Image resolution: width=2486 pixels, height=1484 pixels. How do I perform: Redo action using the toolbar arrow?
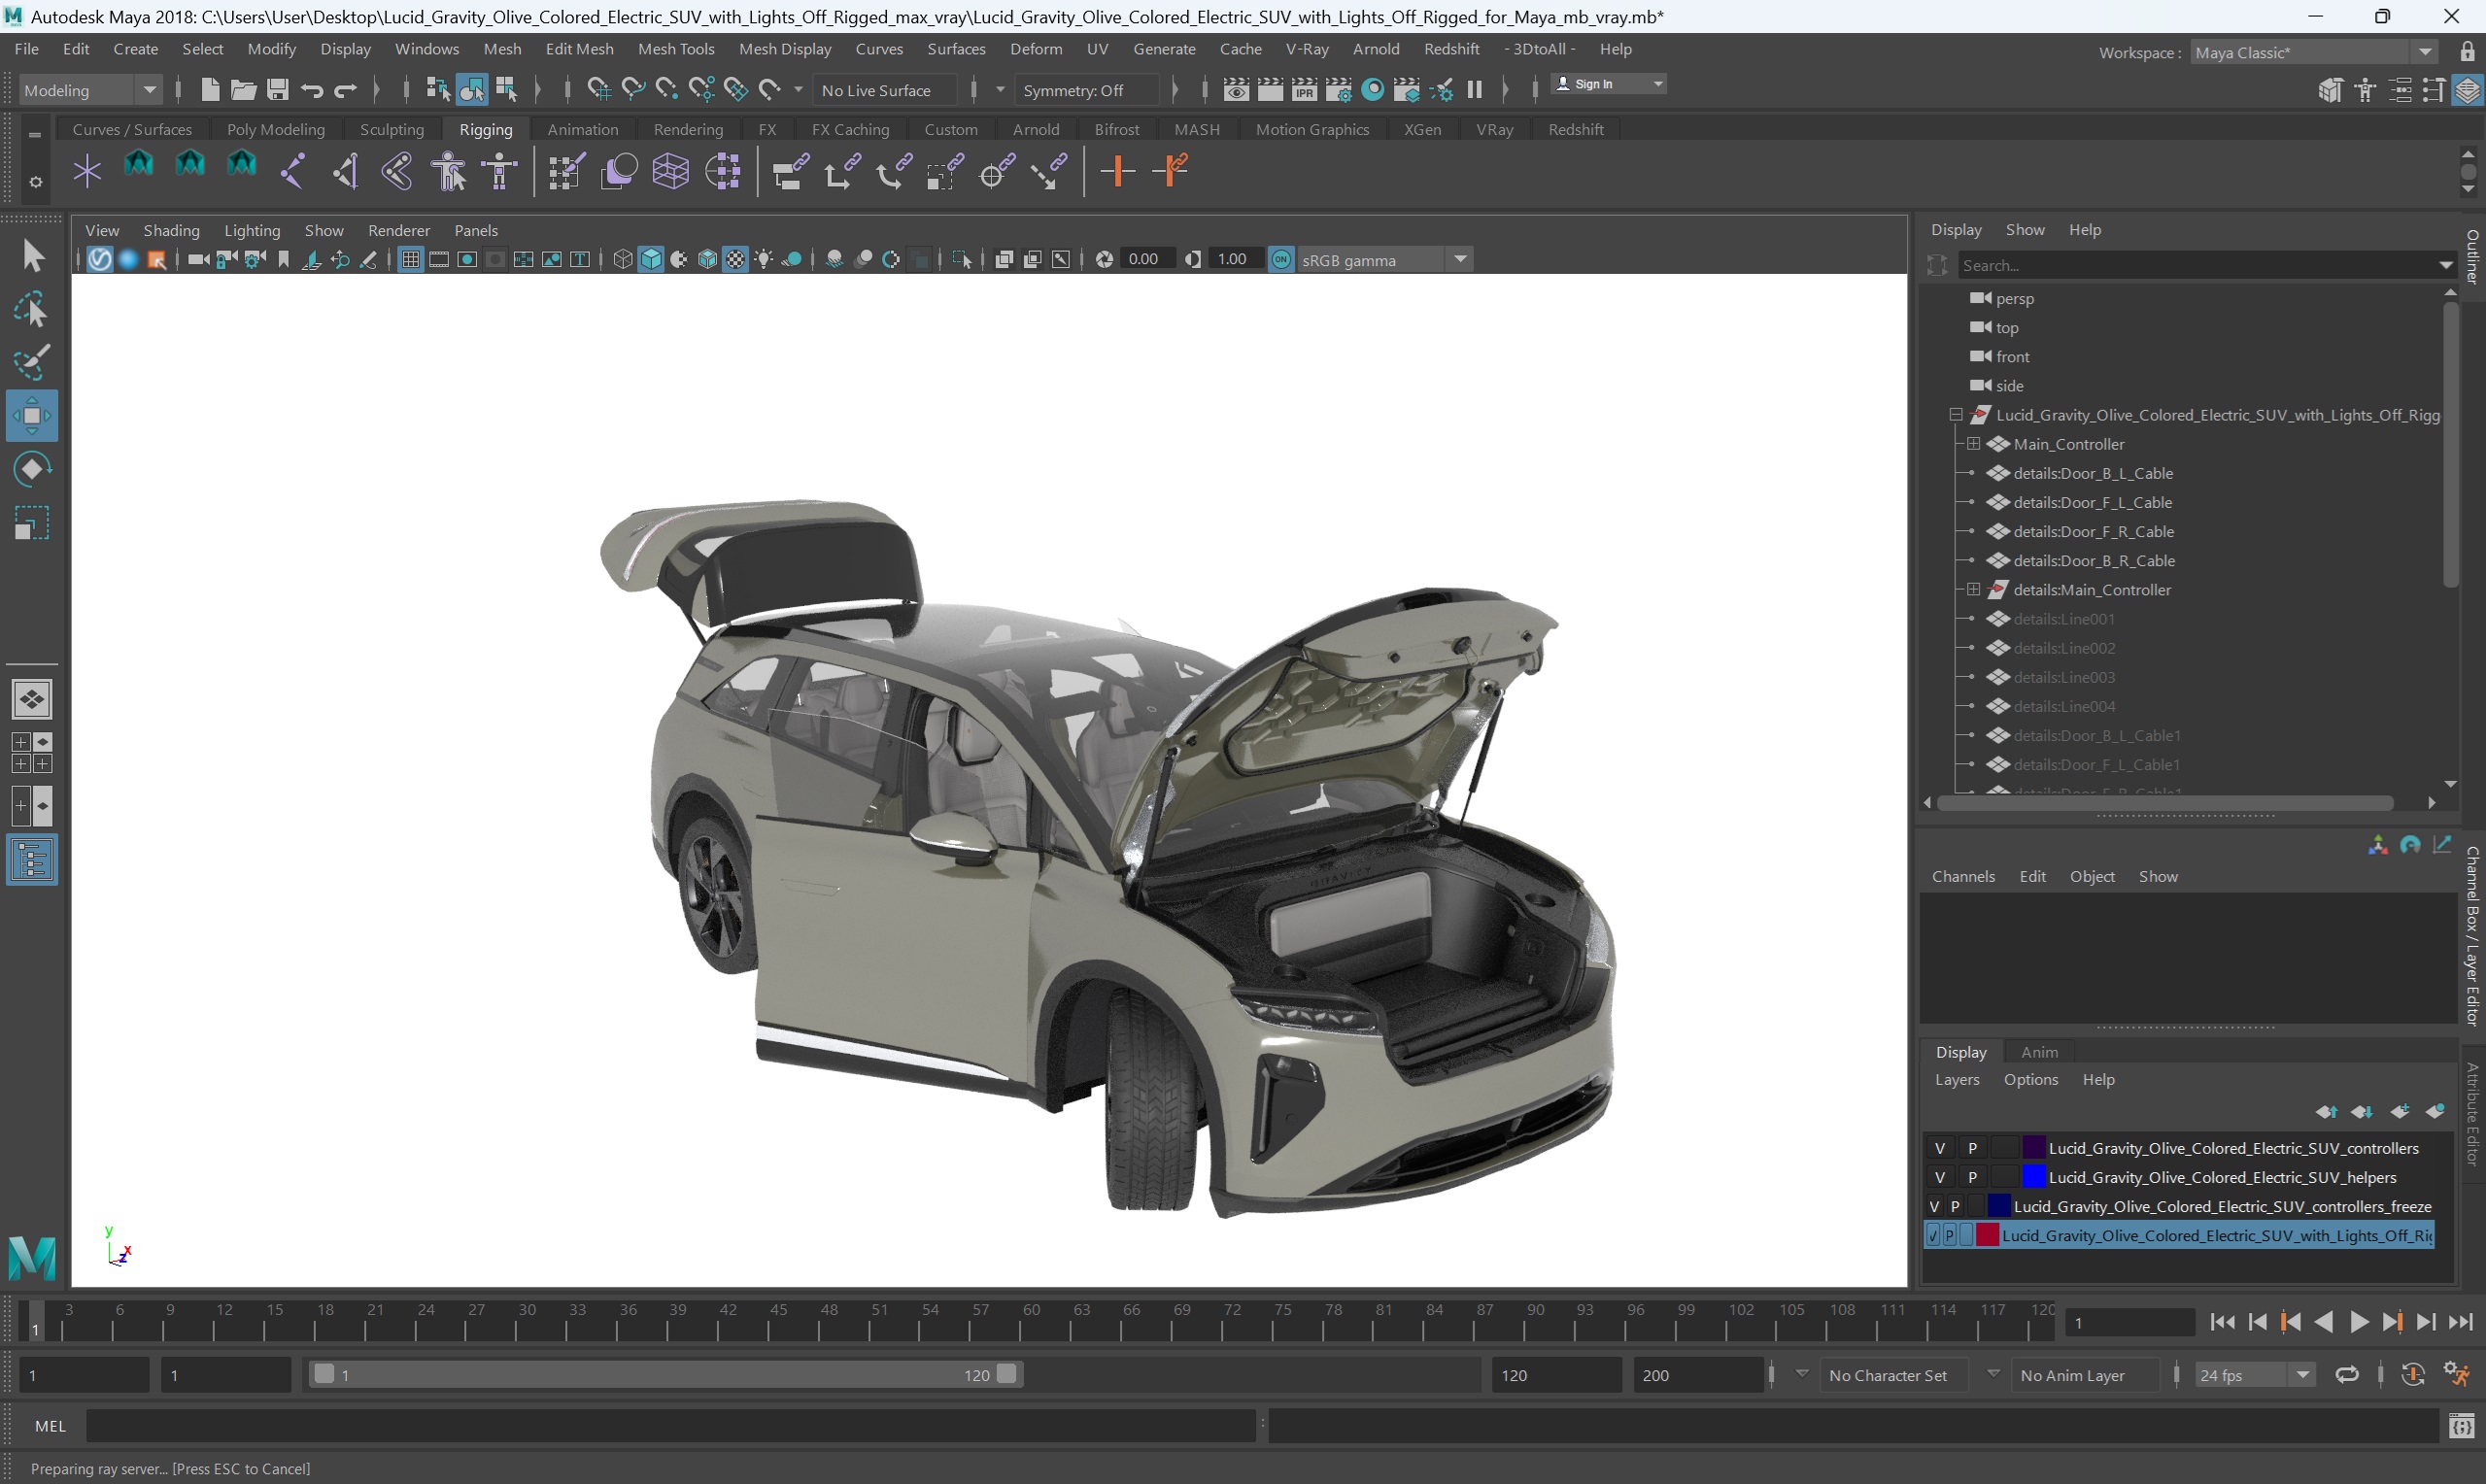pos(345,90)
